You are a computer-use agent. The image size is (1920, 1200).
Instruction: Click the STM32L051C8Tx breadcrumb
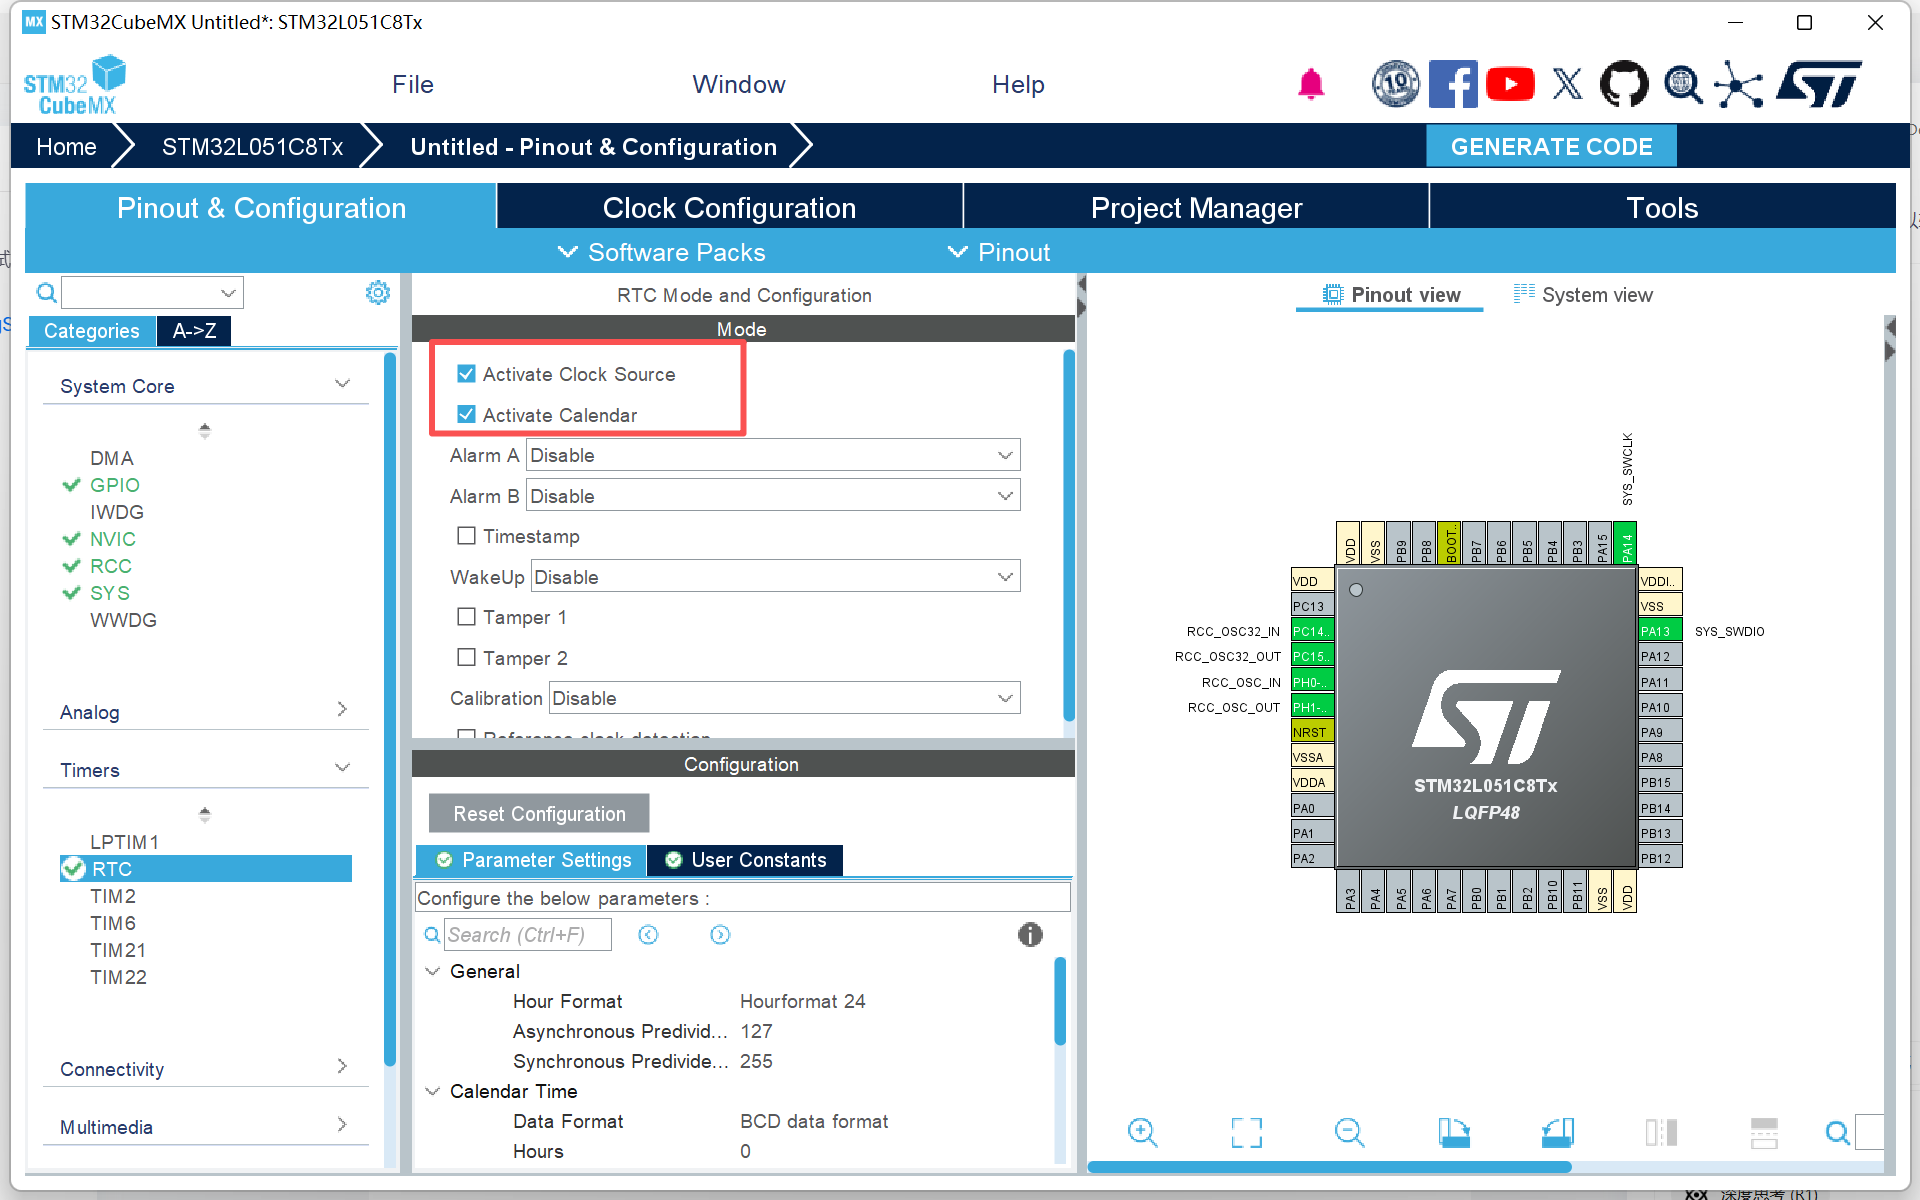coord(252,147)
